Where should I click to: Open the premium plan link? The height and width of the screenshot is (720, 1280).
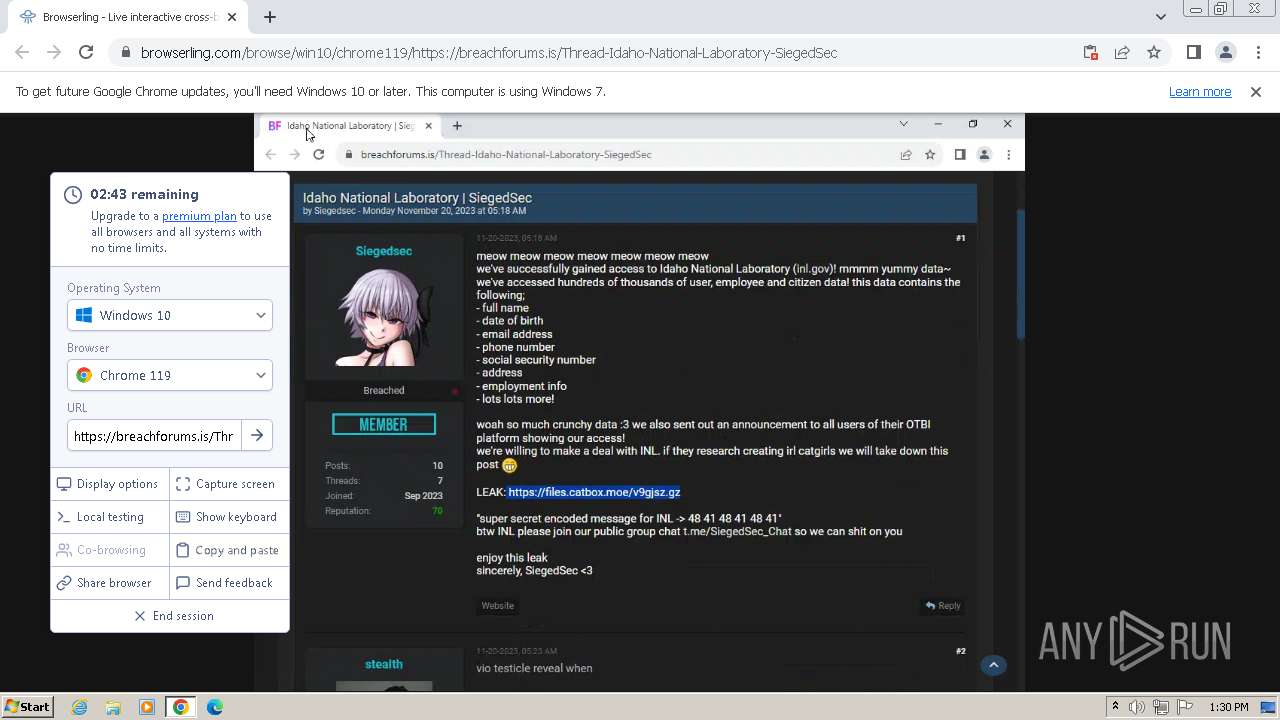[199, 216]
